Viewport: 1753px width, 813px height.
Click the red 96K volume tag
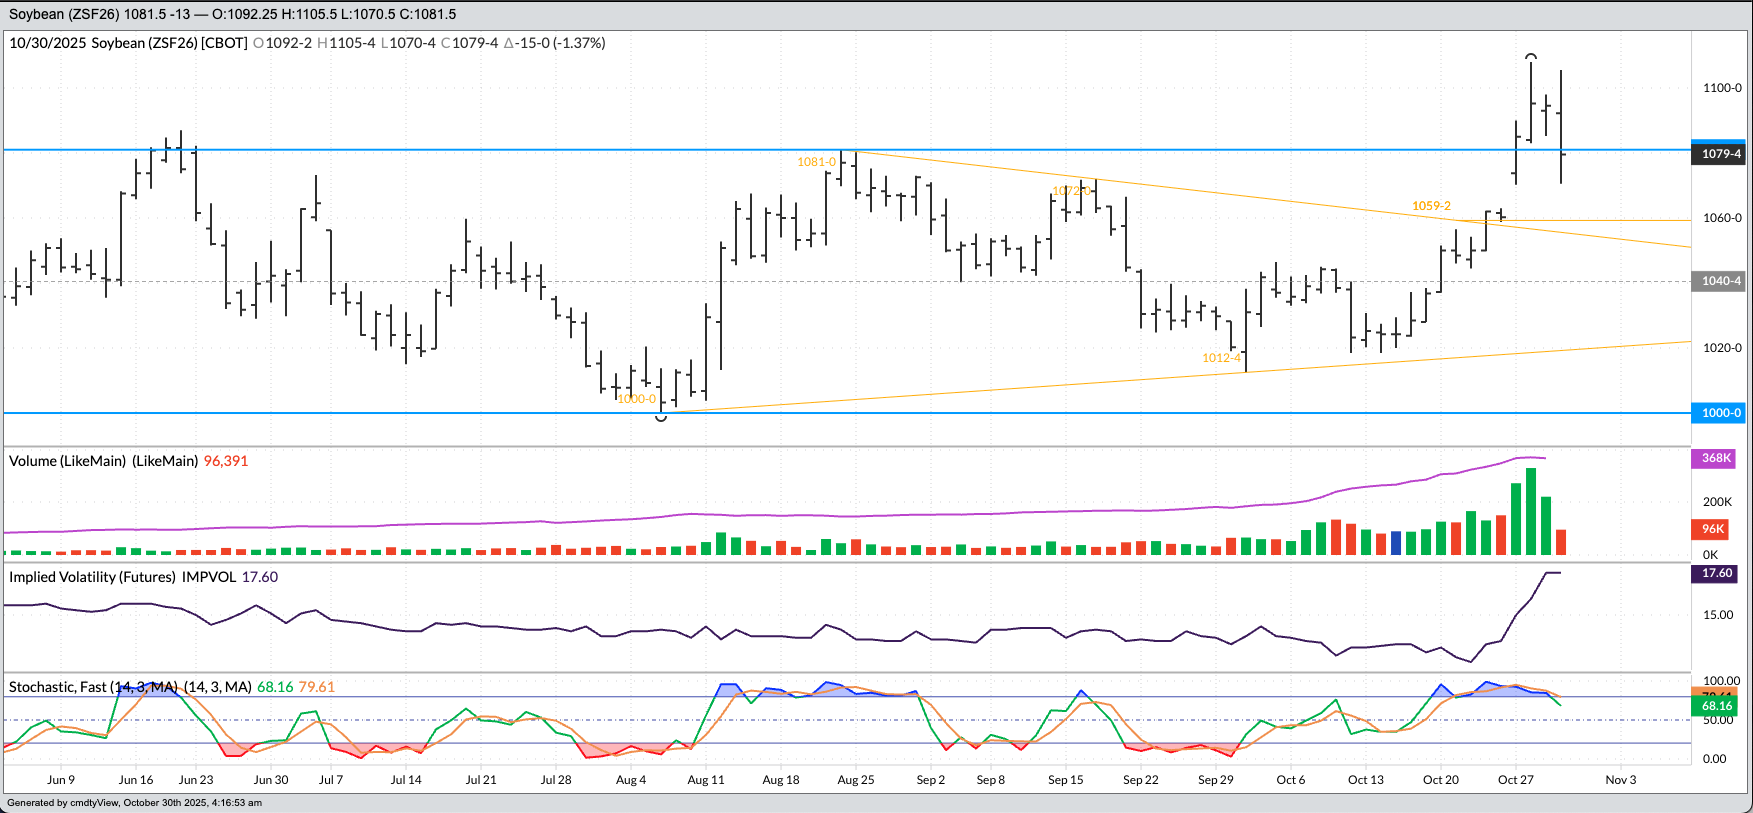click(x=1713, y=529)
